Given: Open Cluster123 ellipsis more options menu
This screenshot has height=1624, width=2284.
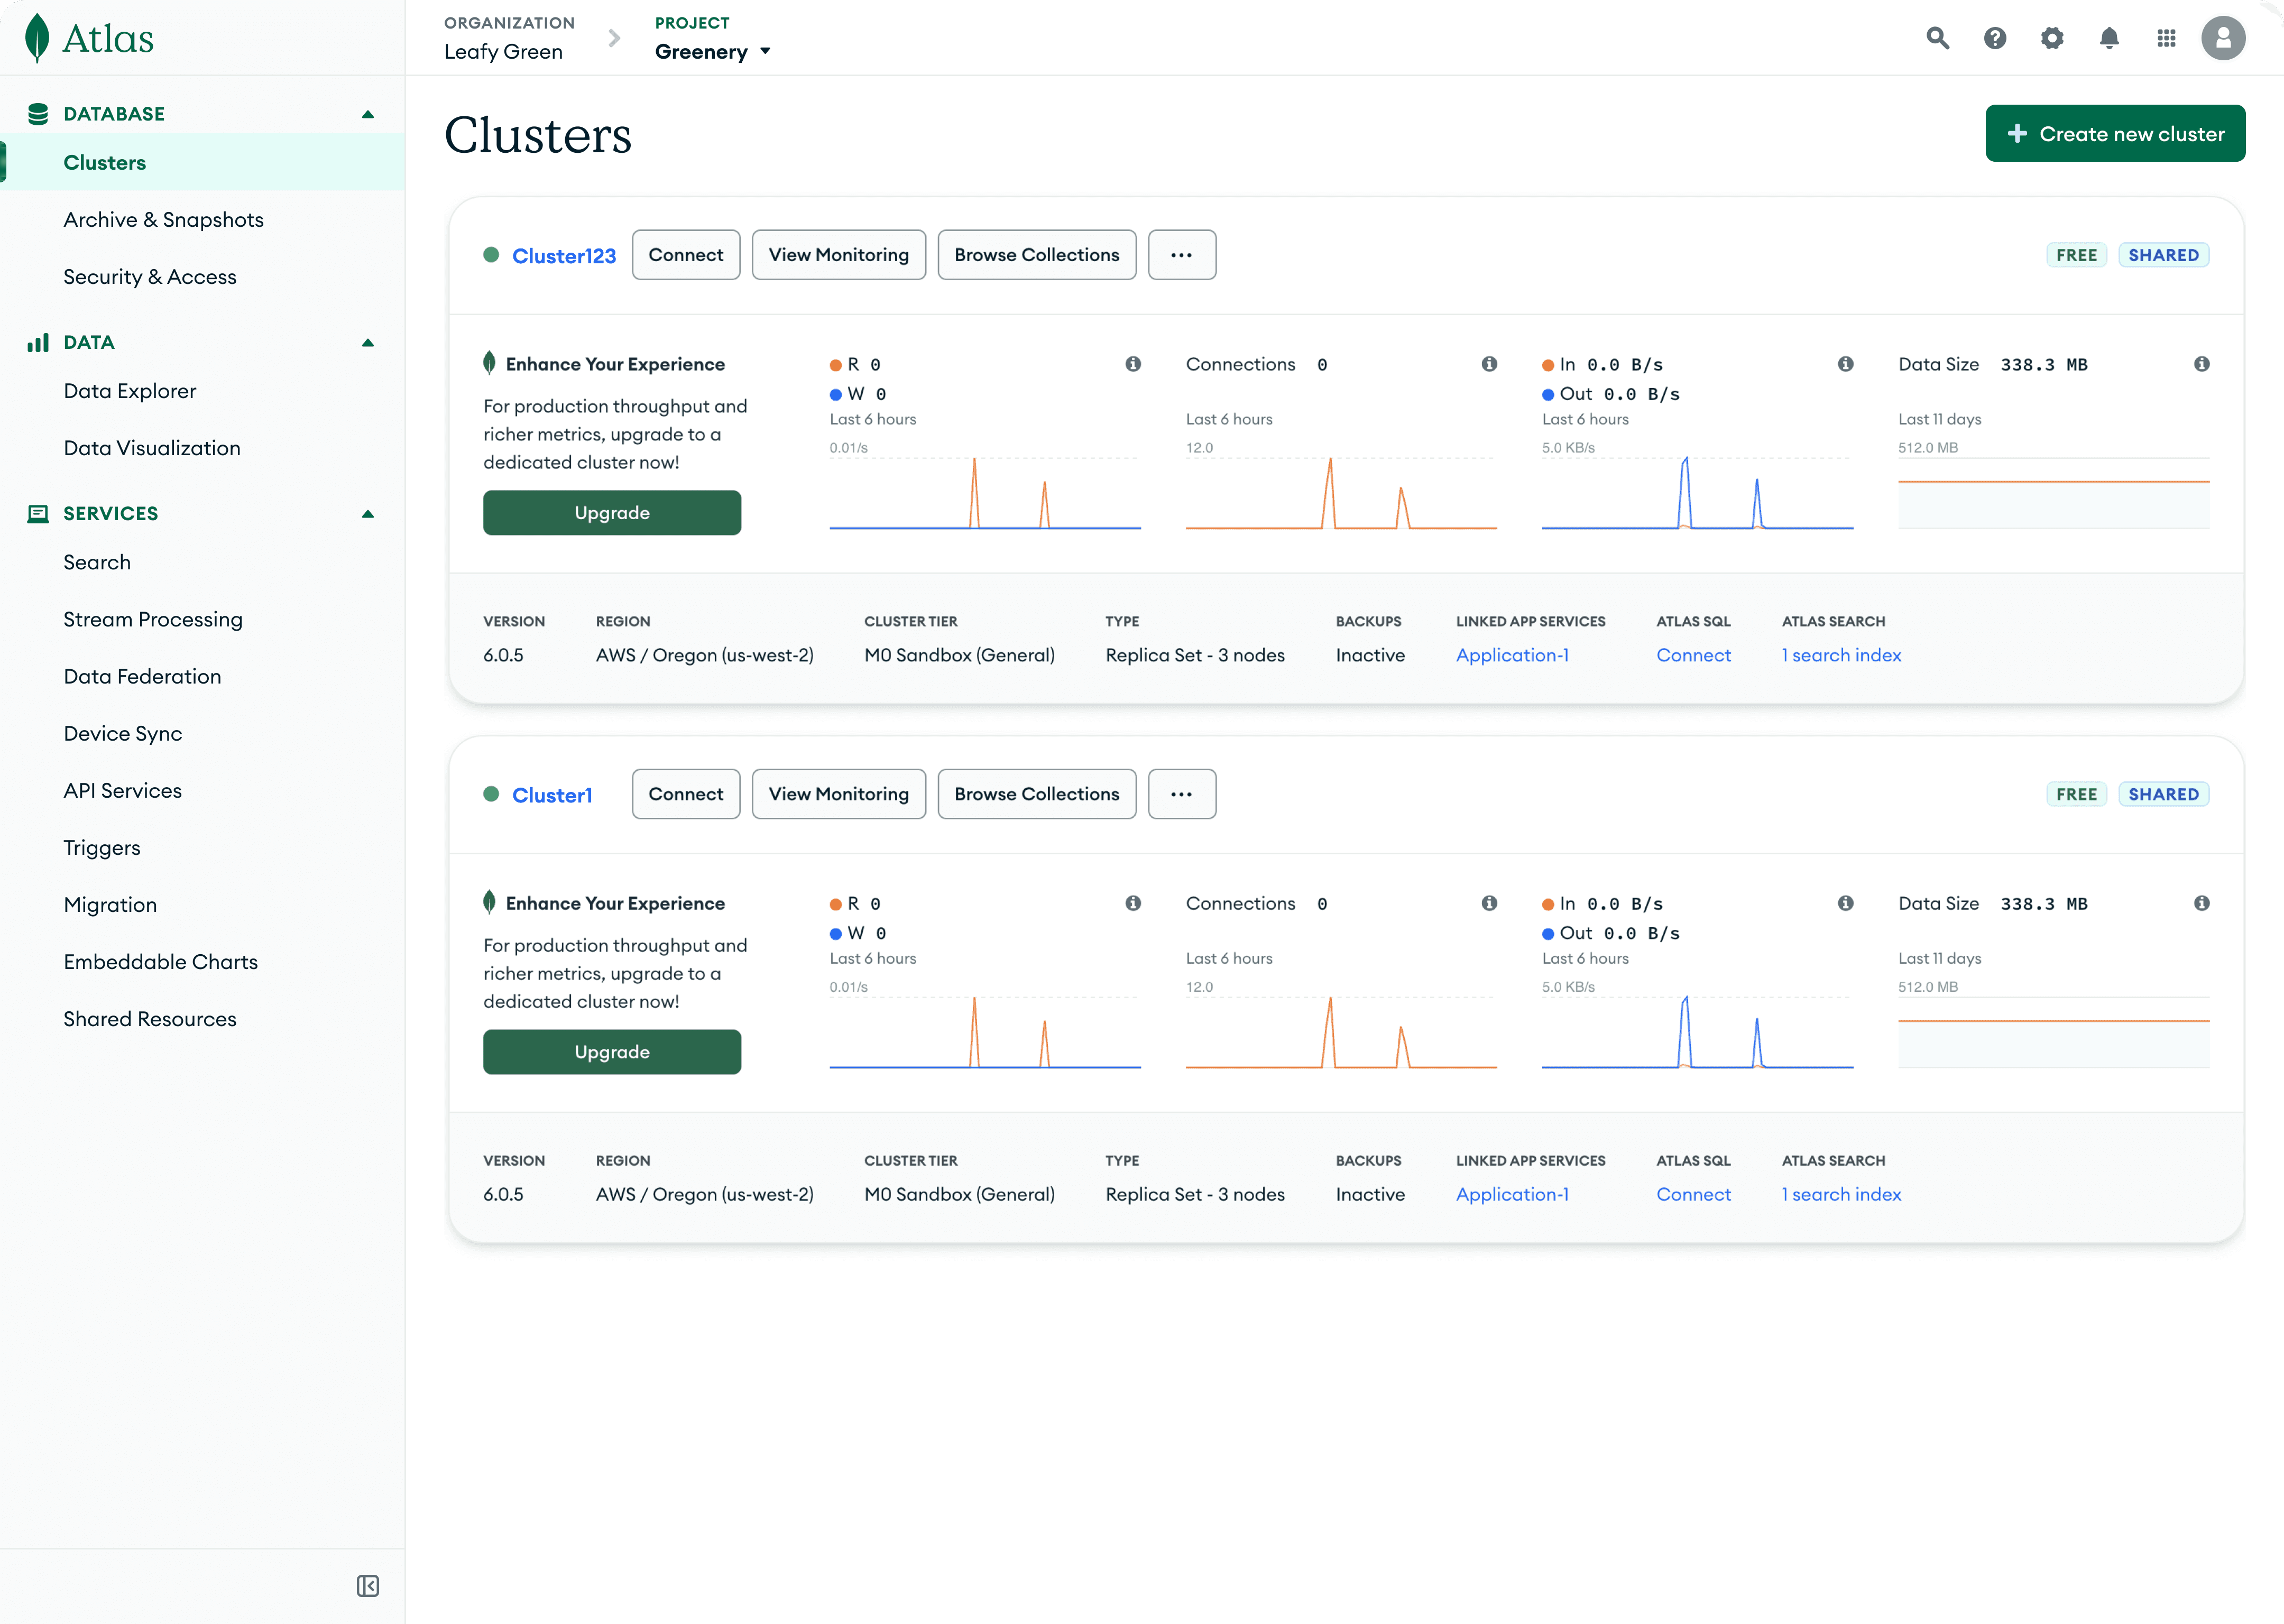Looking at the screenshot, I should (x=1181, y=255).
